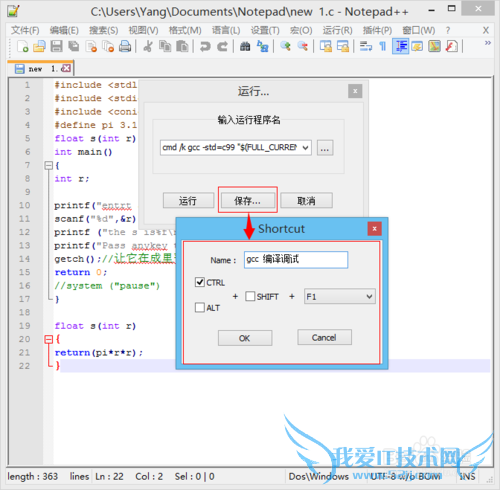Click the menu bar X close document button

pyautogui.click(x=486, y=31)
